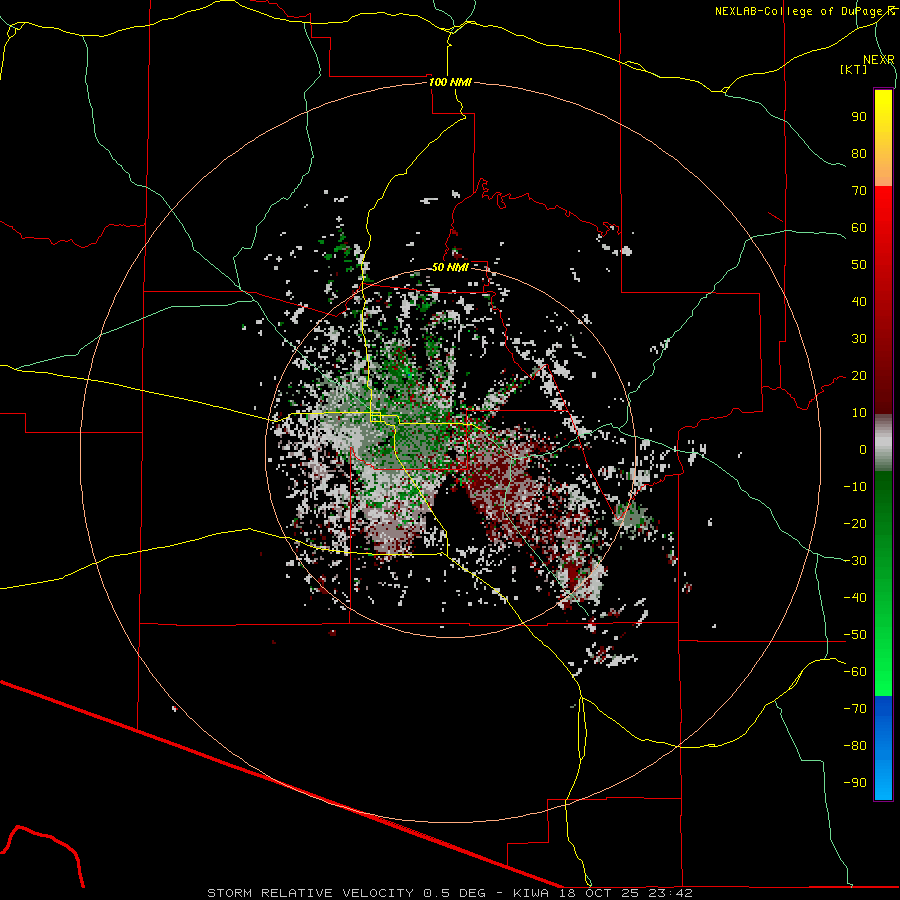Click the "-70" value on the velocity scale
This screenshot has width=900, height=900.
click(855, 709)
